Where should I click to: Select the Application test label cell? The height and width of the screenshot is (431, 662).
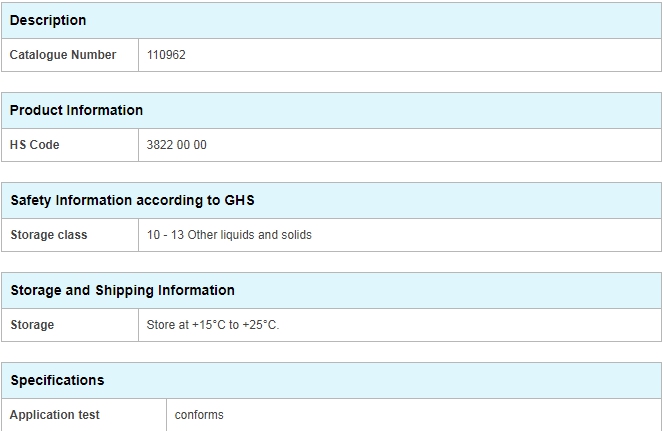pyautogui.click(x=84, y=415)
